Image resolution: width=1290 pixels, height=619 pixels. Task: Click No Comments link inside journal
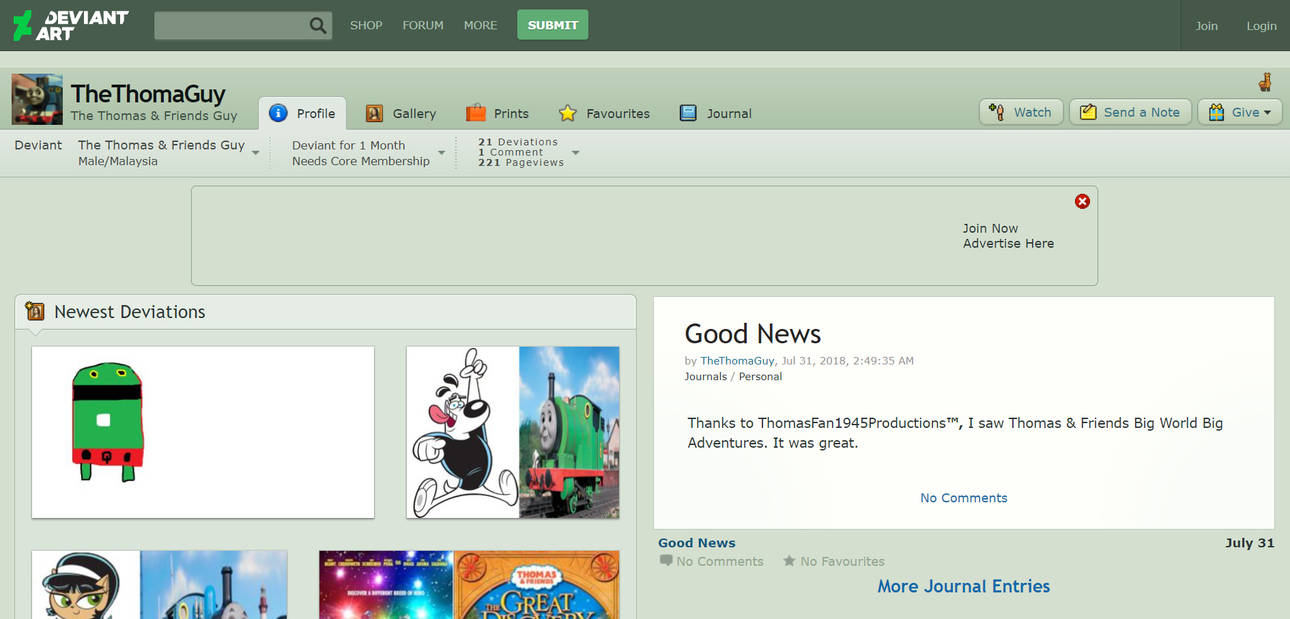pyautogui.click(x=964, y=498)
